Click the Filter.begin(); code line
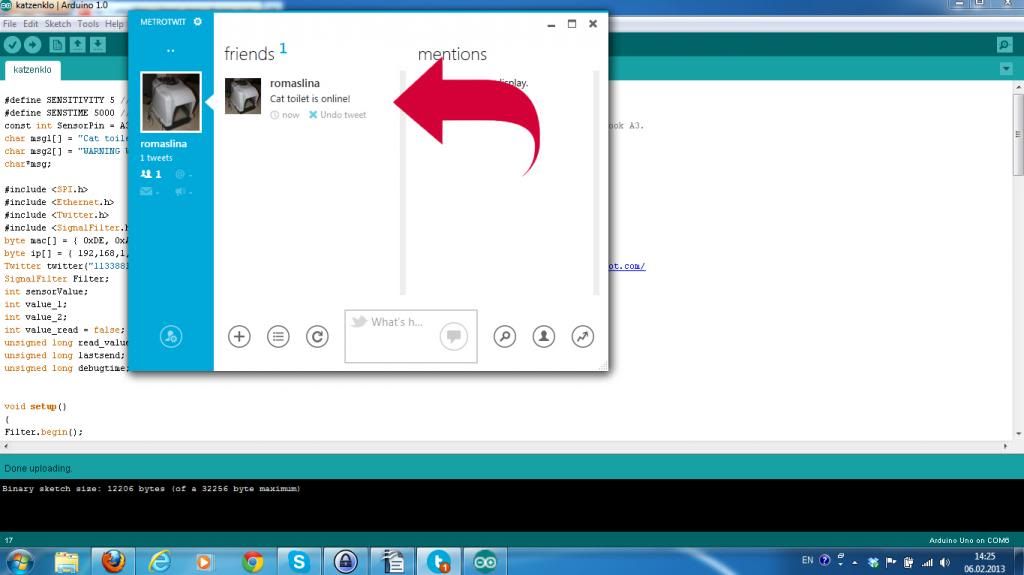 [x=44, y=432]
